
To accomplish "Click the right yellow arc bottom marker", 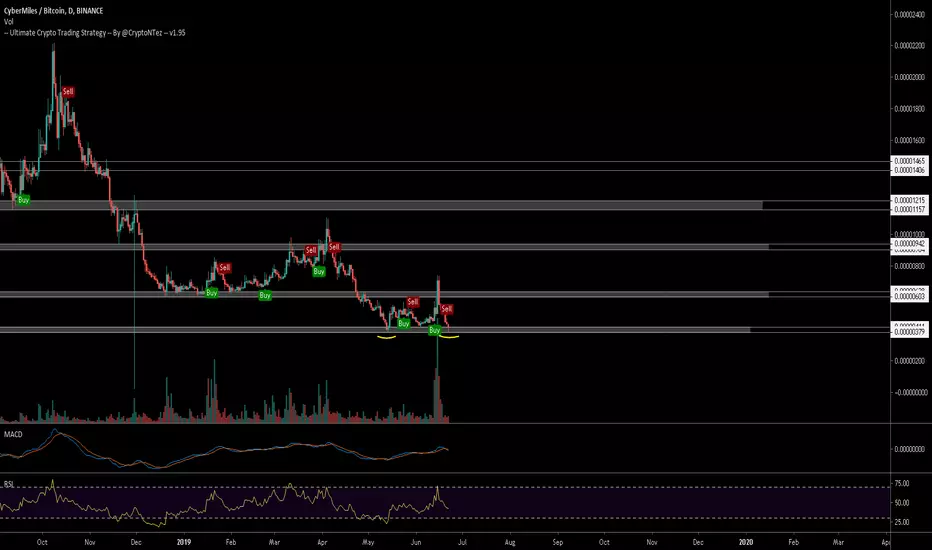I will click(x=447, y=338).
